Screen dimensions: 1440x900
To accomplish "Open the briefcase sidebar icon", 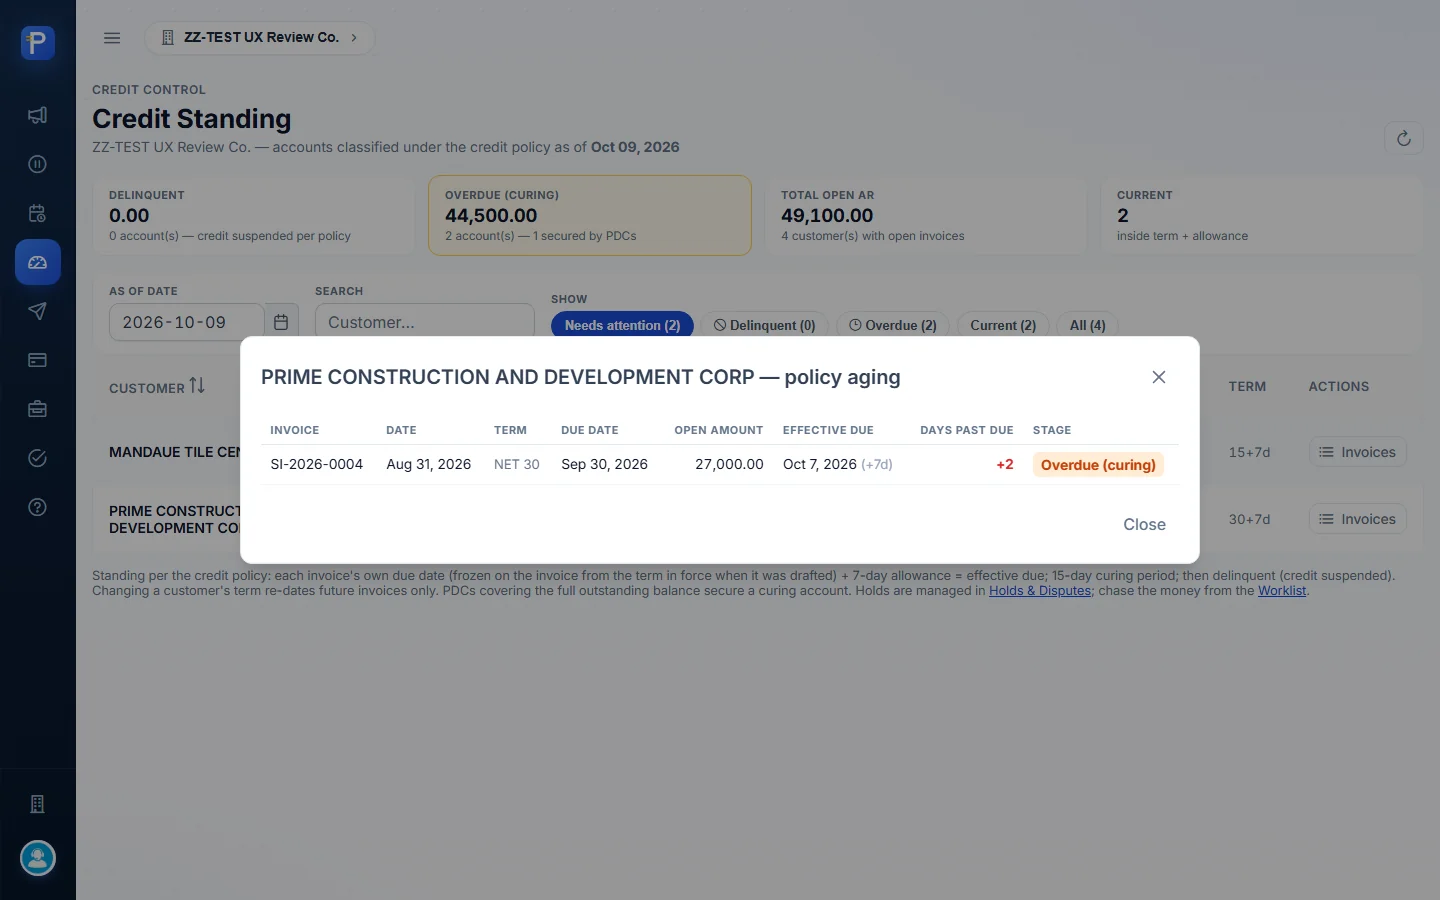I will pos(37,409).
